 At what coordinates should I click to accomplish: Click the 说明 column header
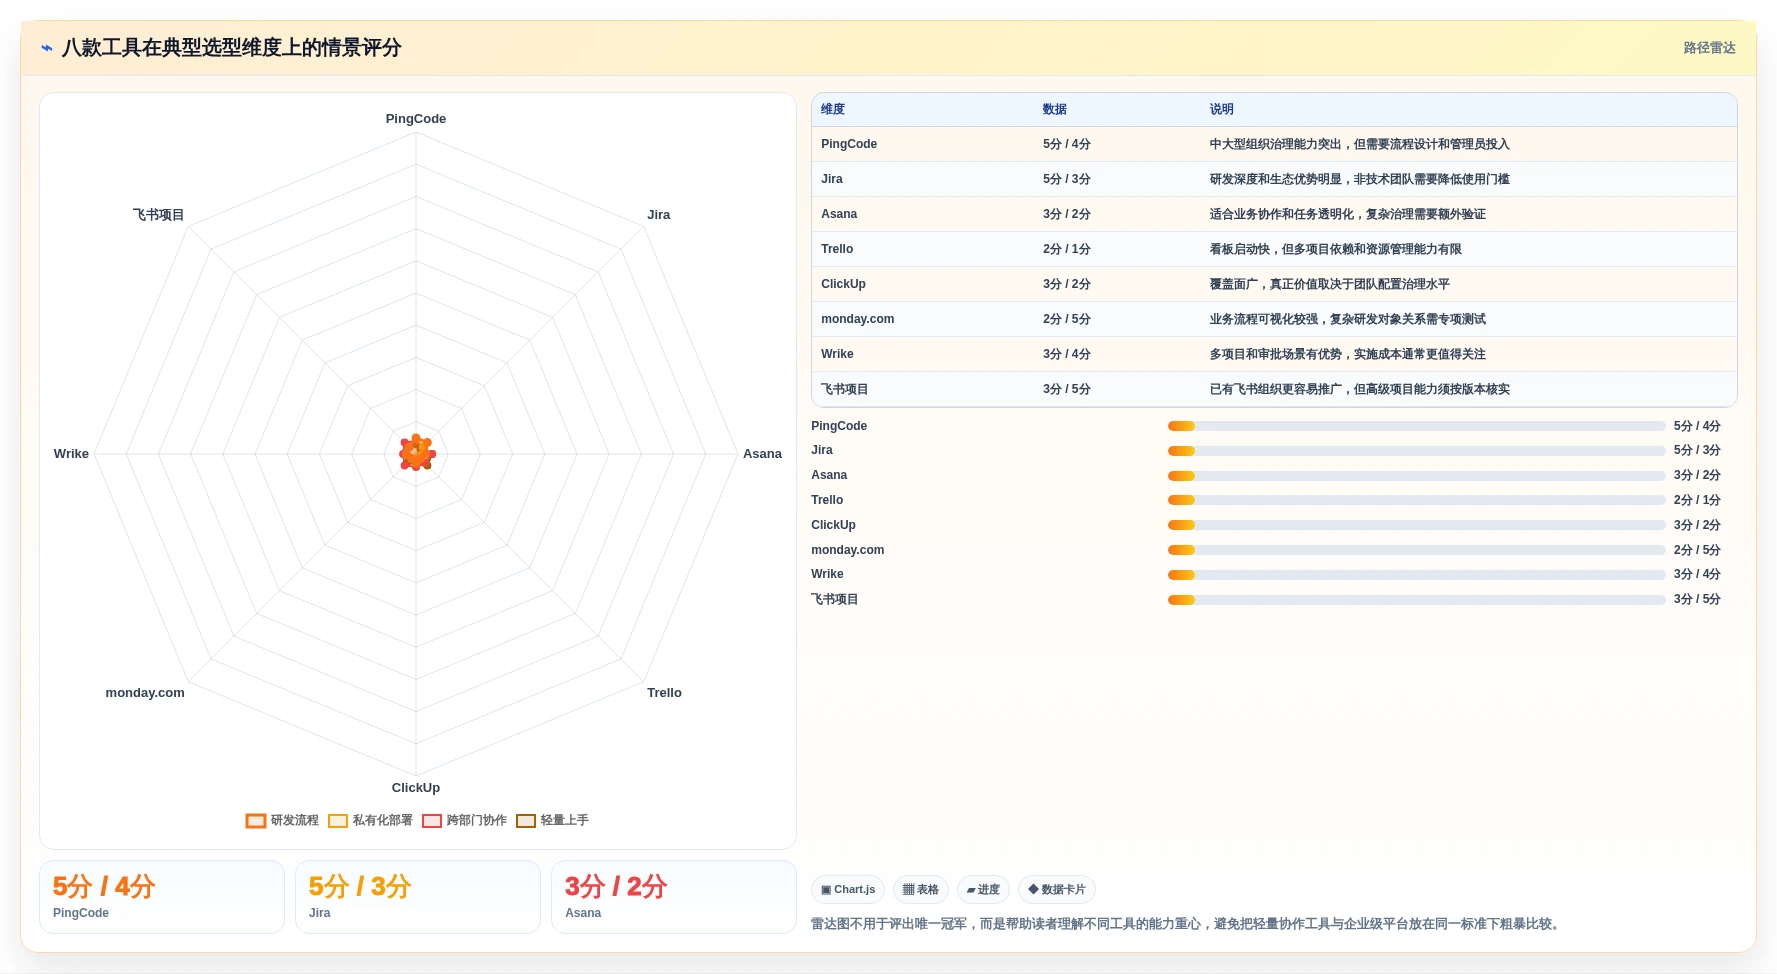tap(1222, 109)
